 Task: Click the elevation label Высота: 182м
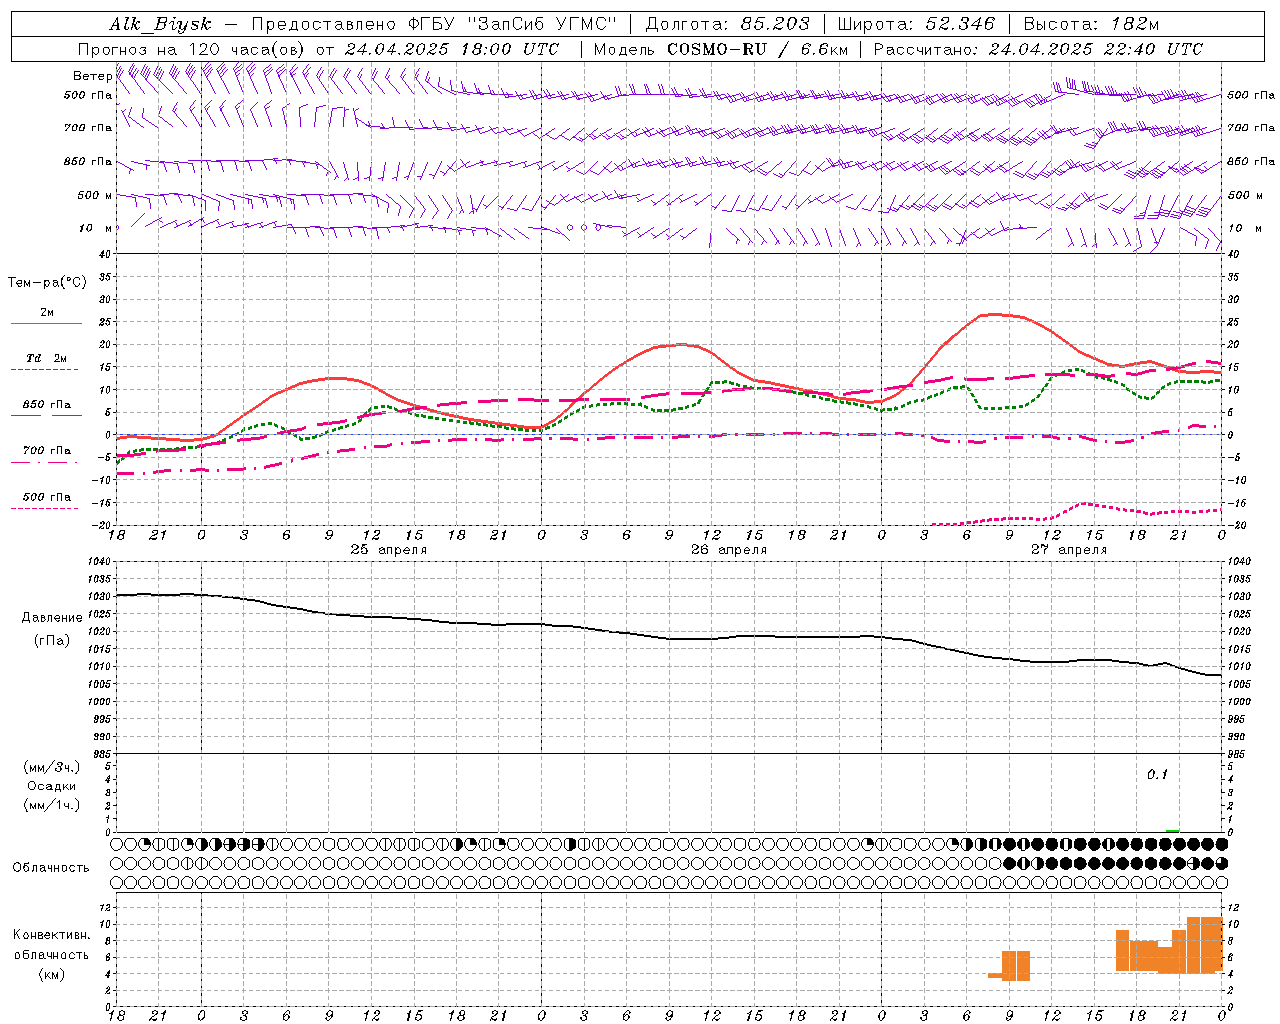pos(1091,24)
